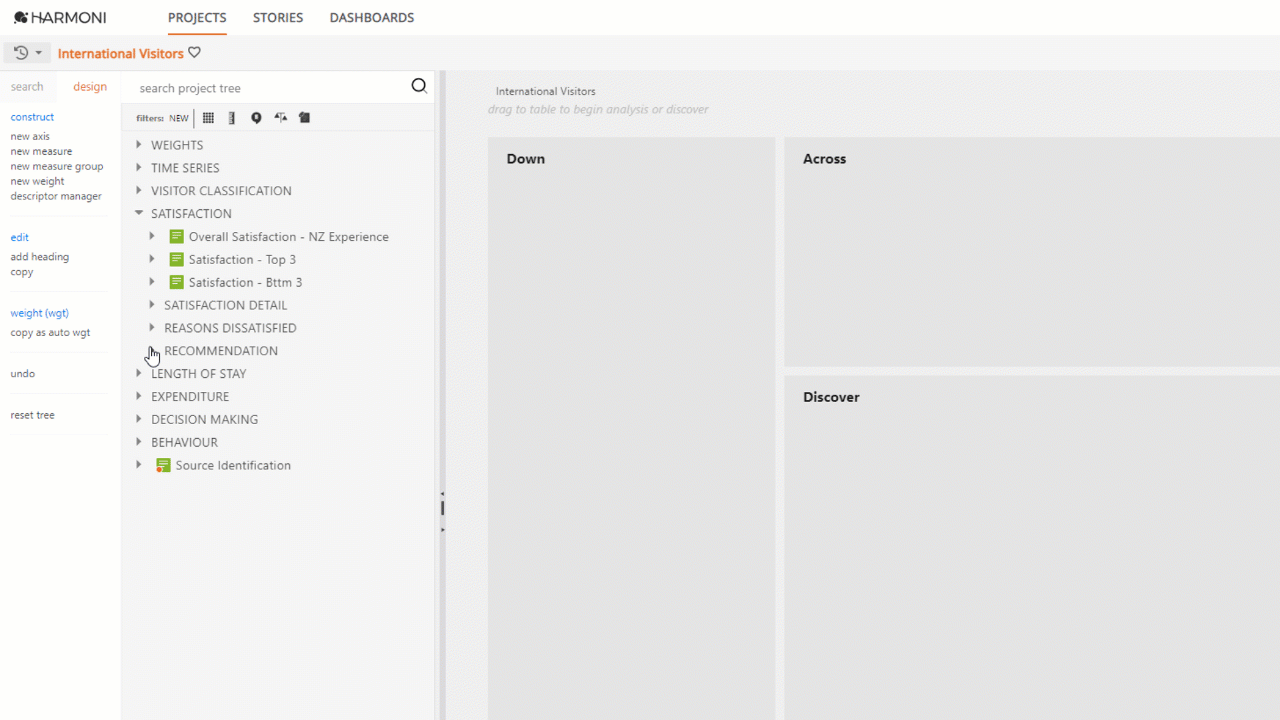Click copy under edit section
1280x720 pixels.
22,272
